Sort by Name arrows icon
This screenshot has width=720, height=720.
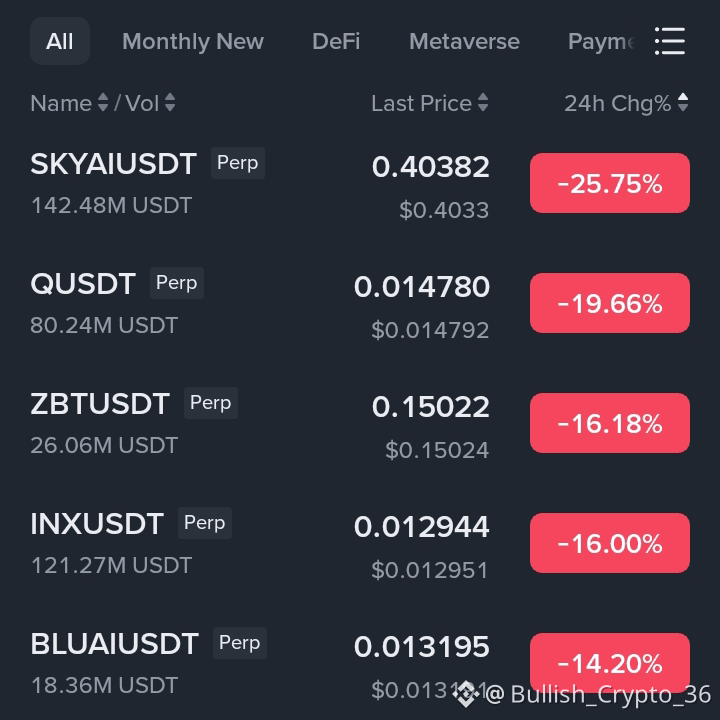pos(103,102)
